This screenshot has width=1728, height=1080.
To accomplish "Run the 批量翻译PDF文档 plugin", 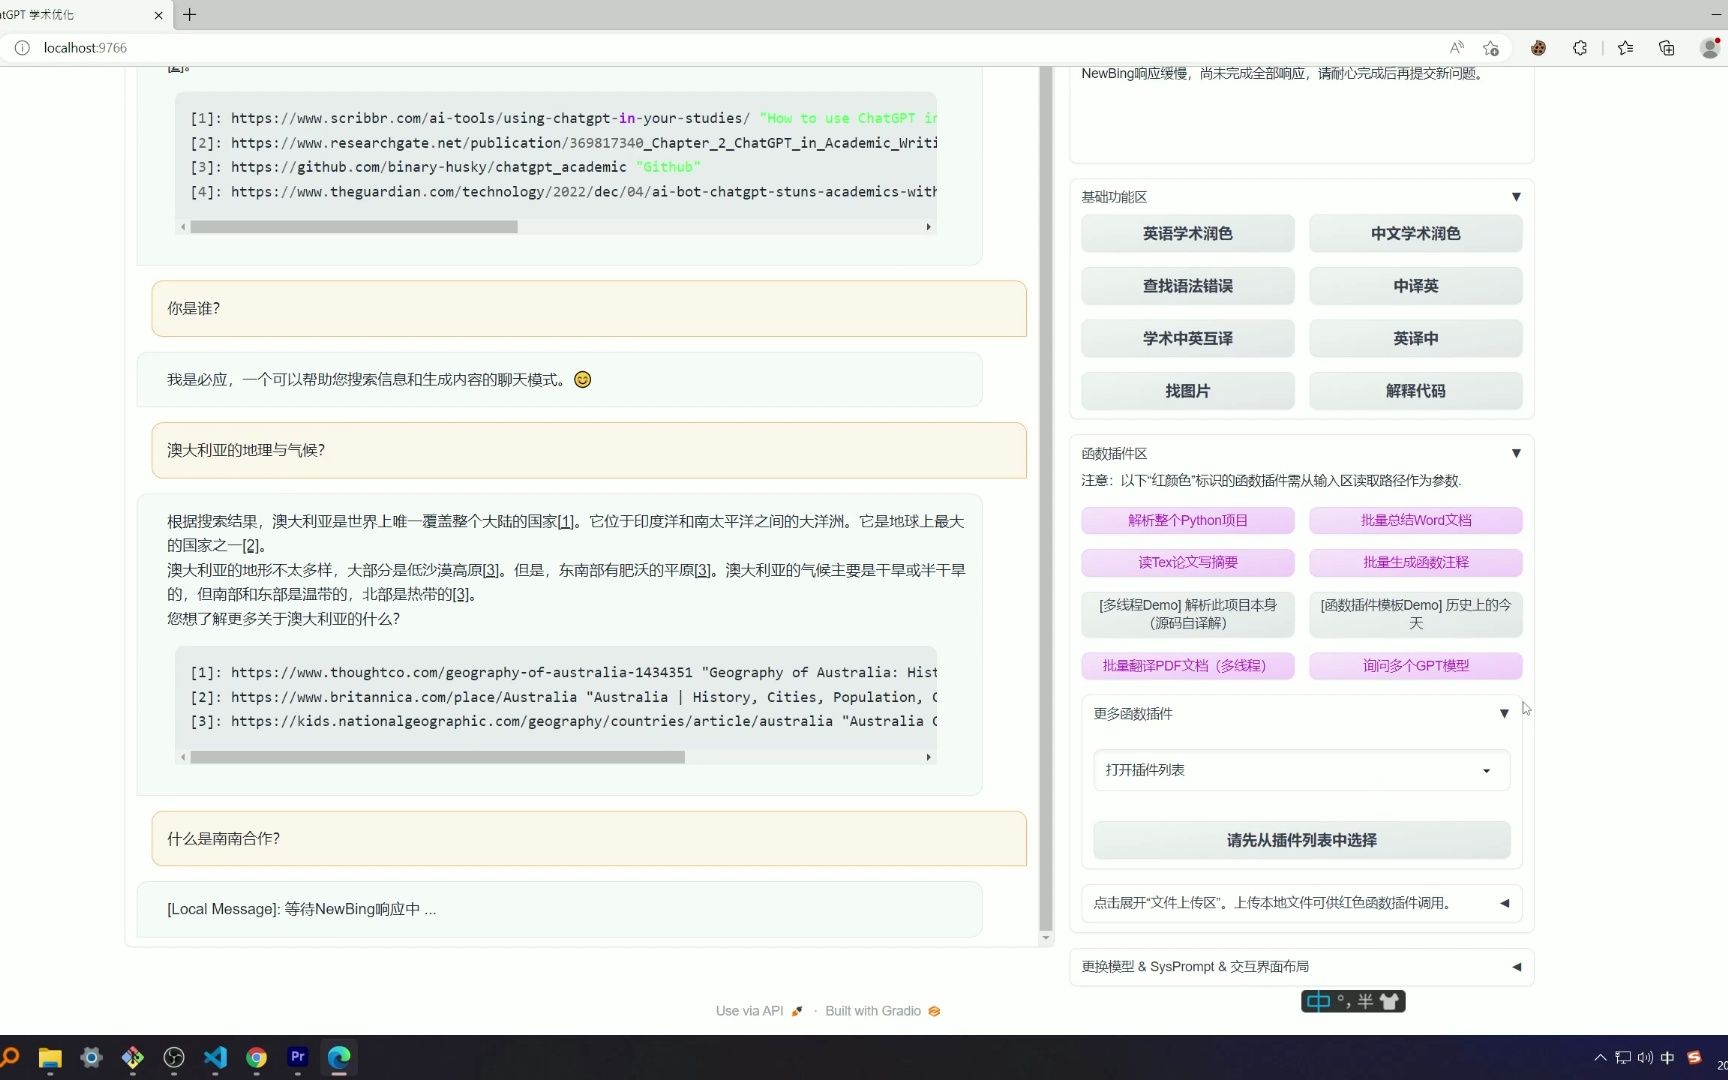I will 1187,666.
